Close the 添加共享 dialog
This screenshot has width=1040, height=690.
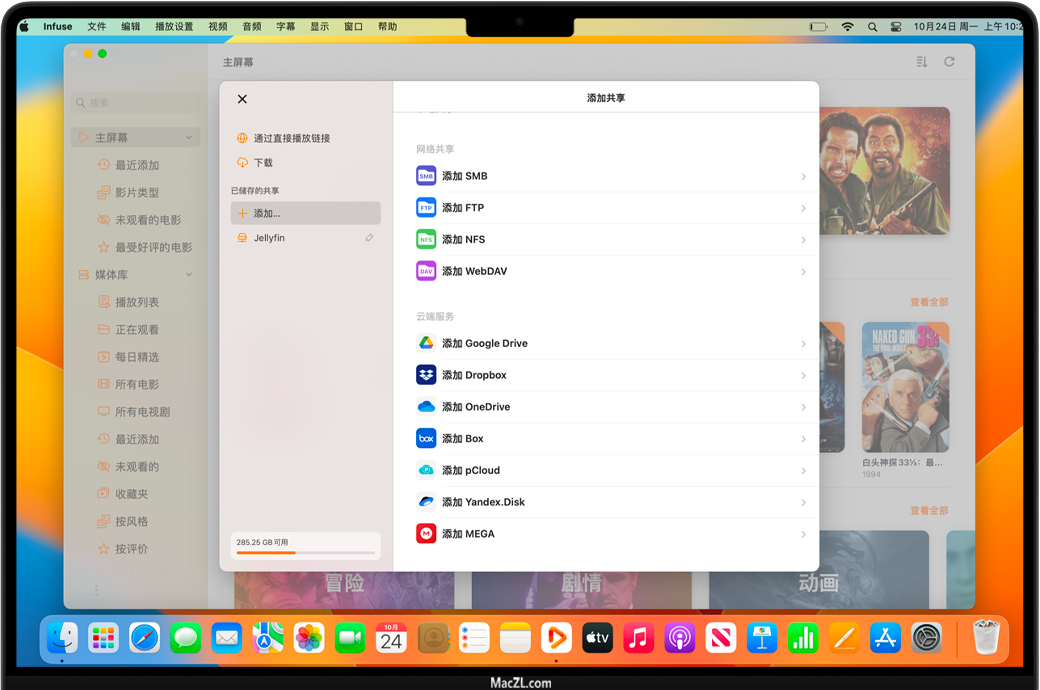pos(242,99)
